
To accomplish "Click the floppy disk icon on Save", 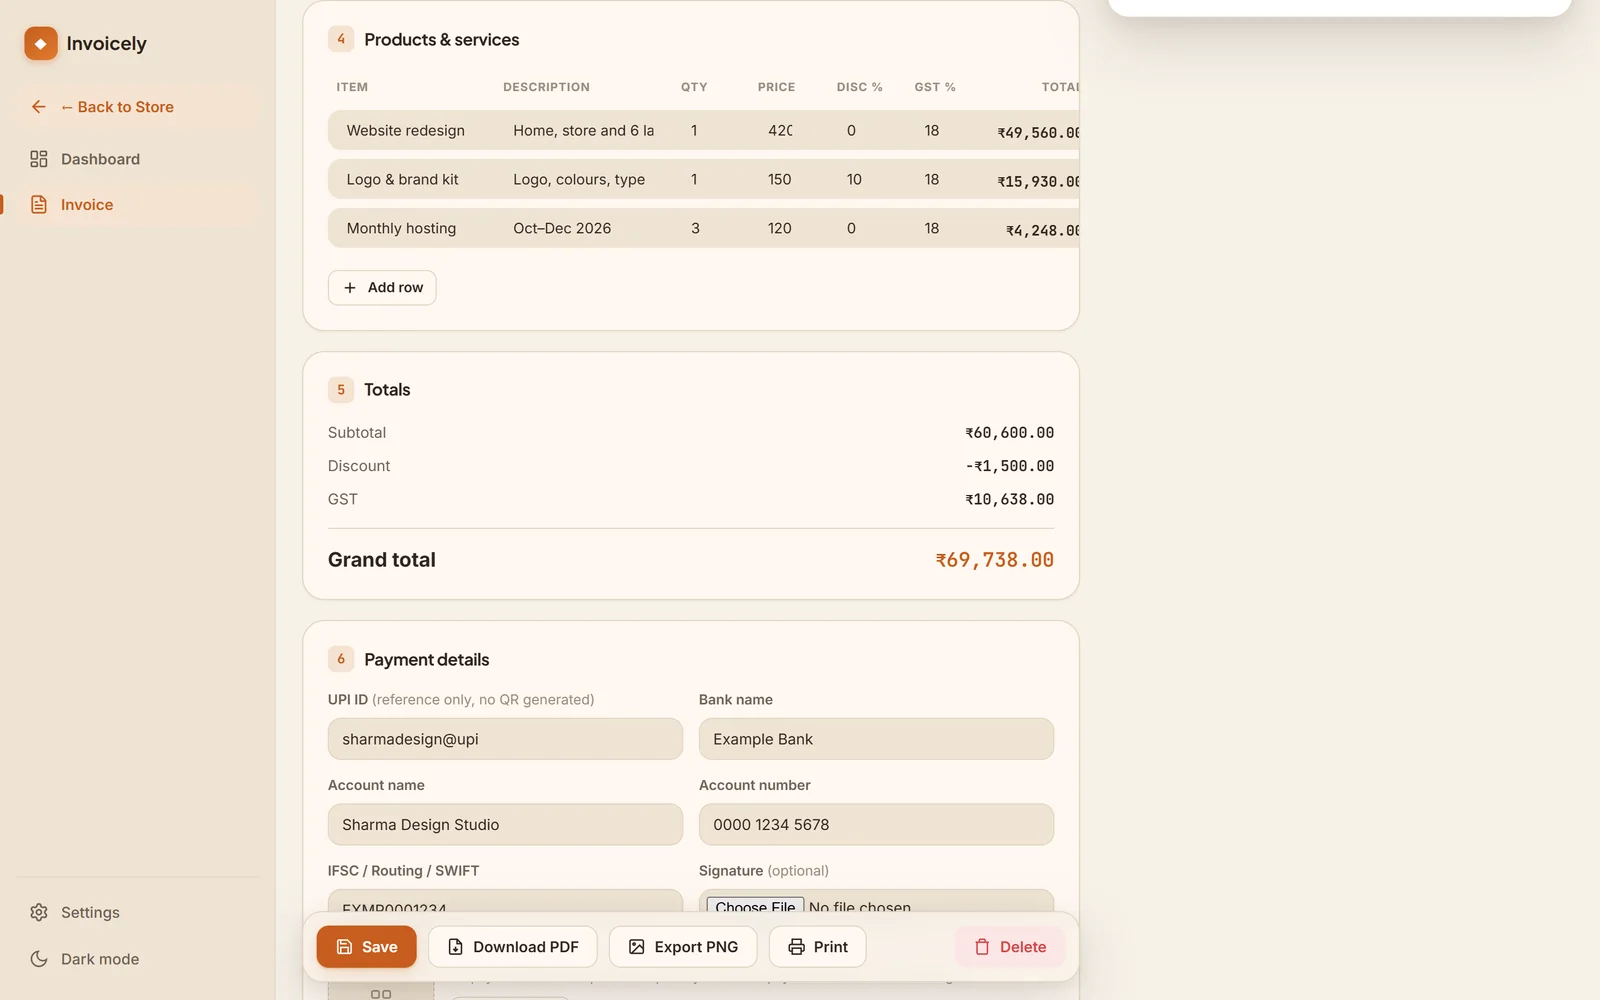I will point(344,947).
